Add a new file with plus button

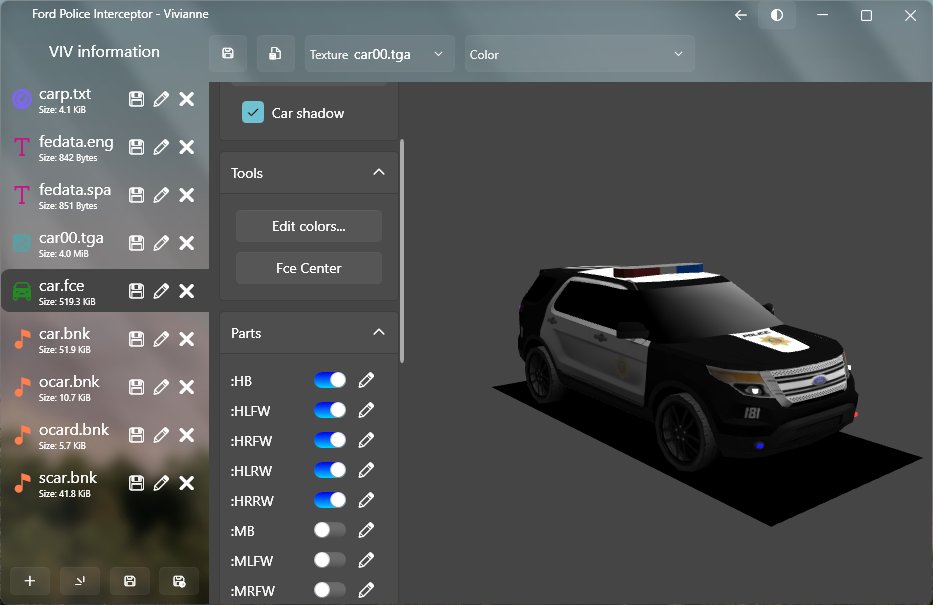click(x=30, y=581)
